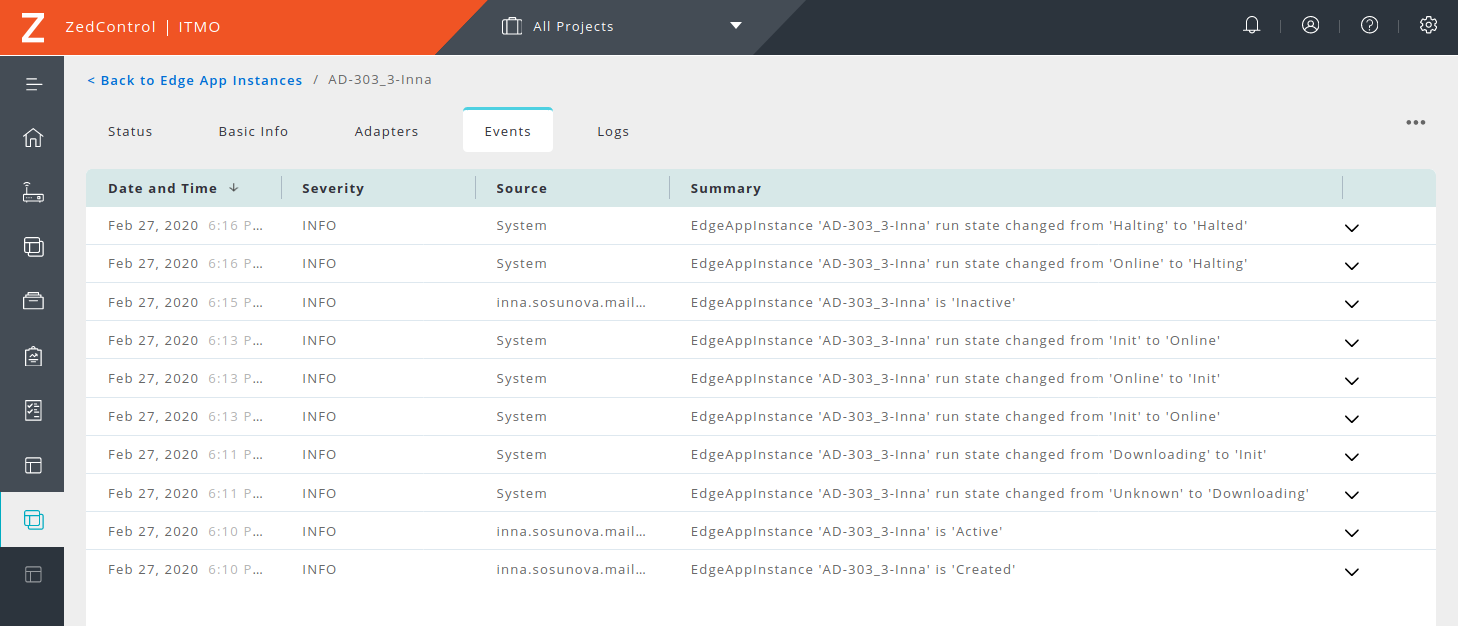The width and height of the screenshot is (1458, 626).
Task: Open the stacked squares sidebar icon below router
Action: (33, 246)
